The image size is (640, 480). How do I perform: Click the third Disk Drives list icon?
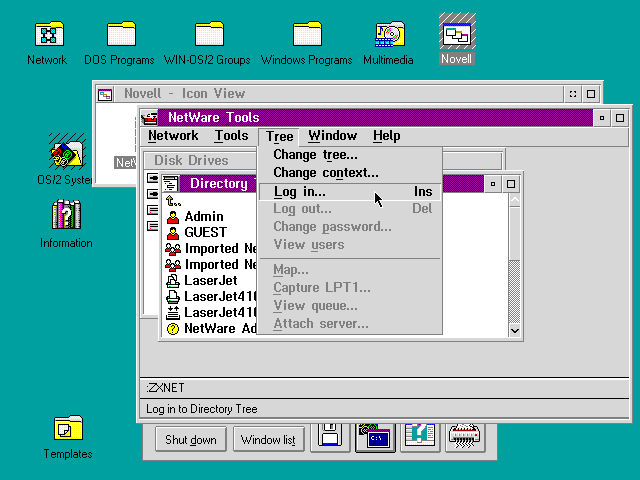[152, 210]
